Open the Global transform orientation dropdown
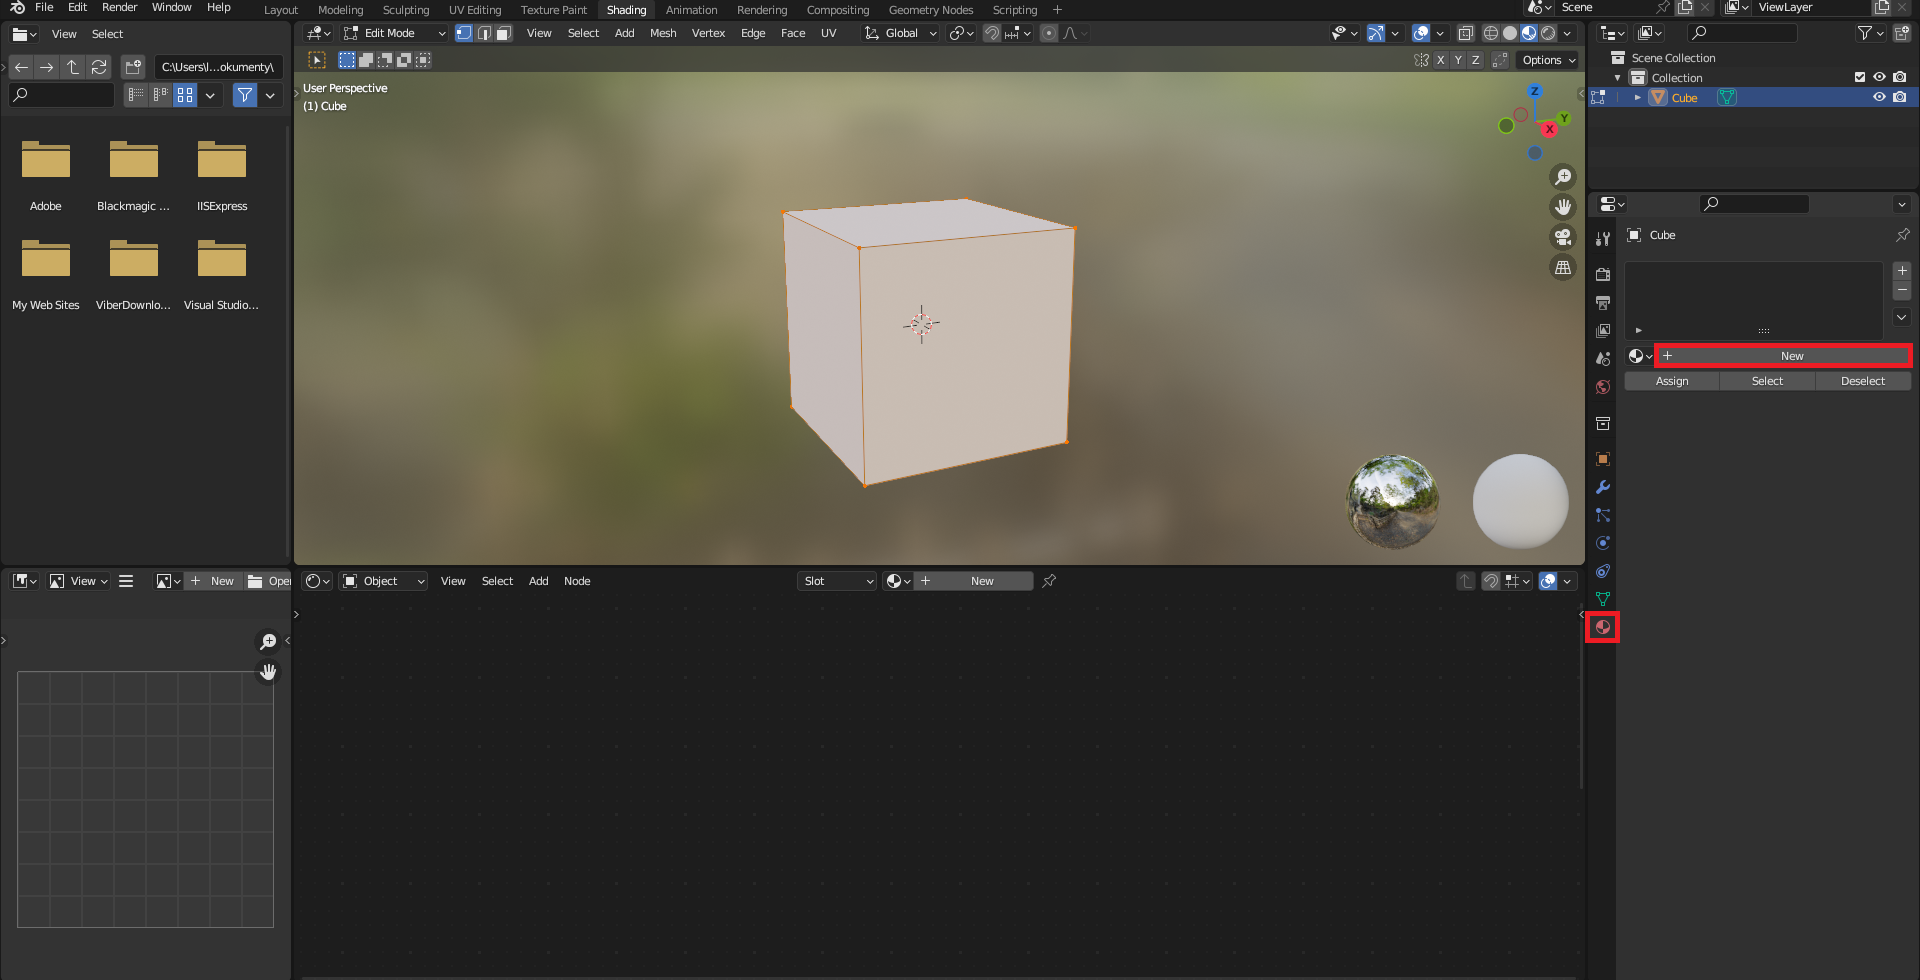1920x980 pixels. 900,33
